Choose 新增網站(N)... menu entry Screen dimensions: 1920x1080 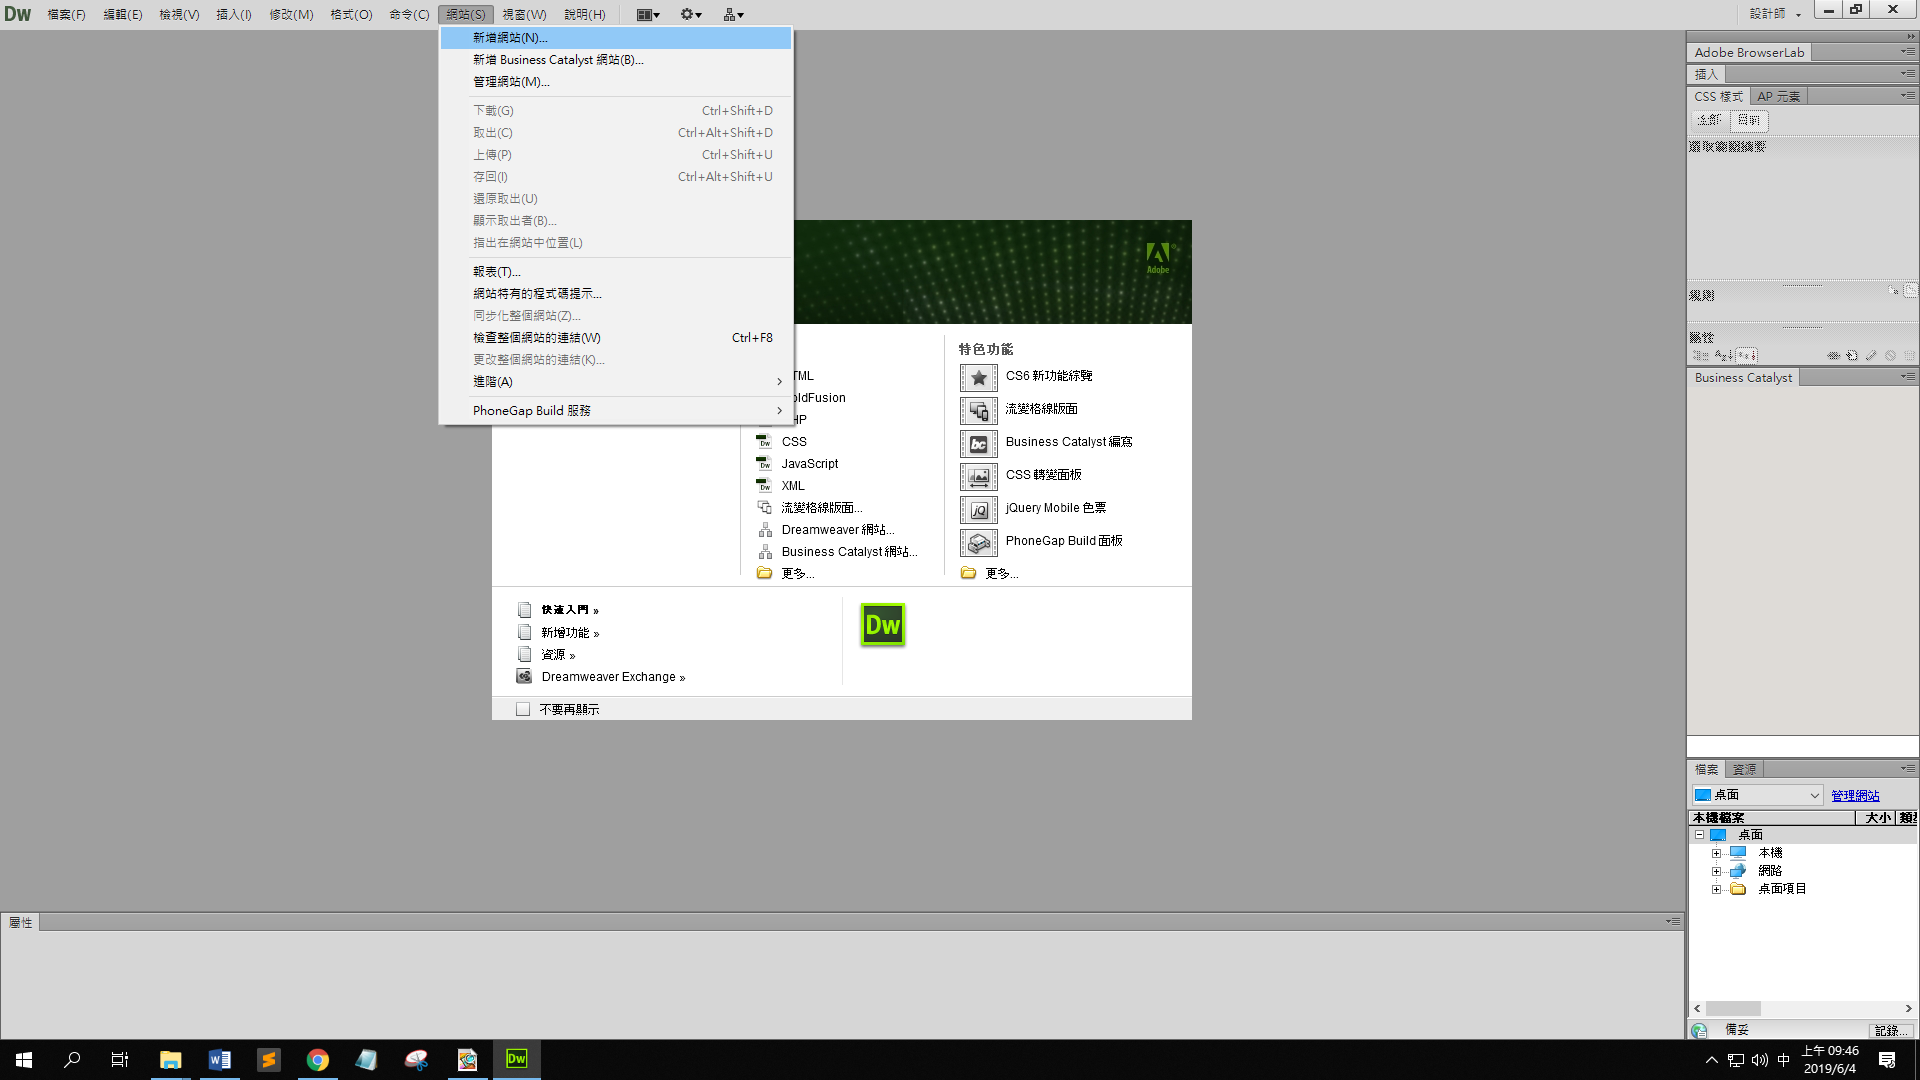(510, 38)
